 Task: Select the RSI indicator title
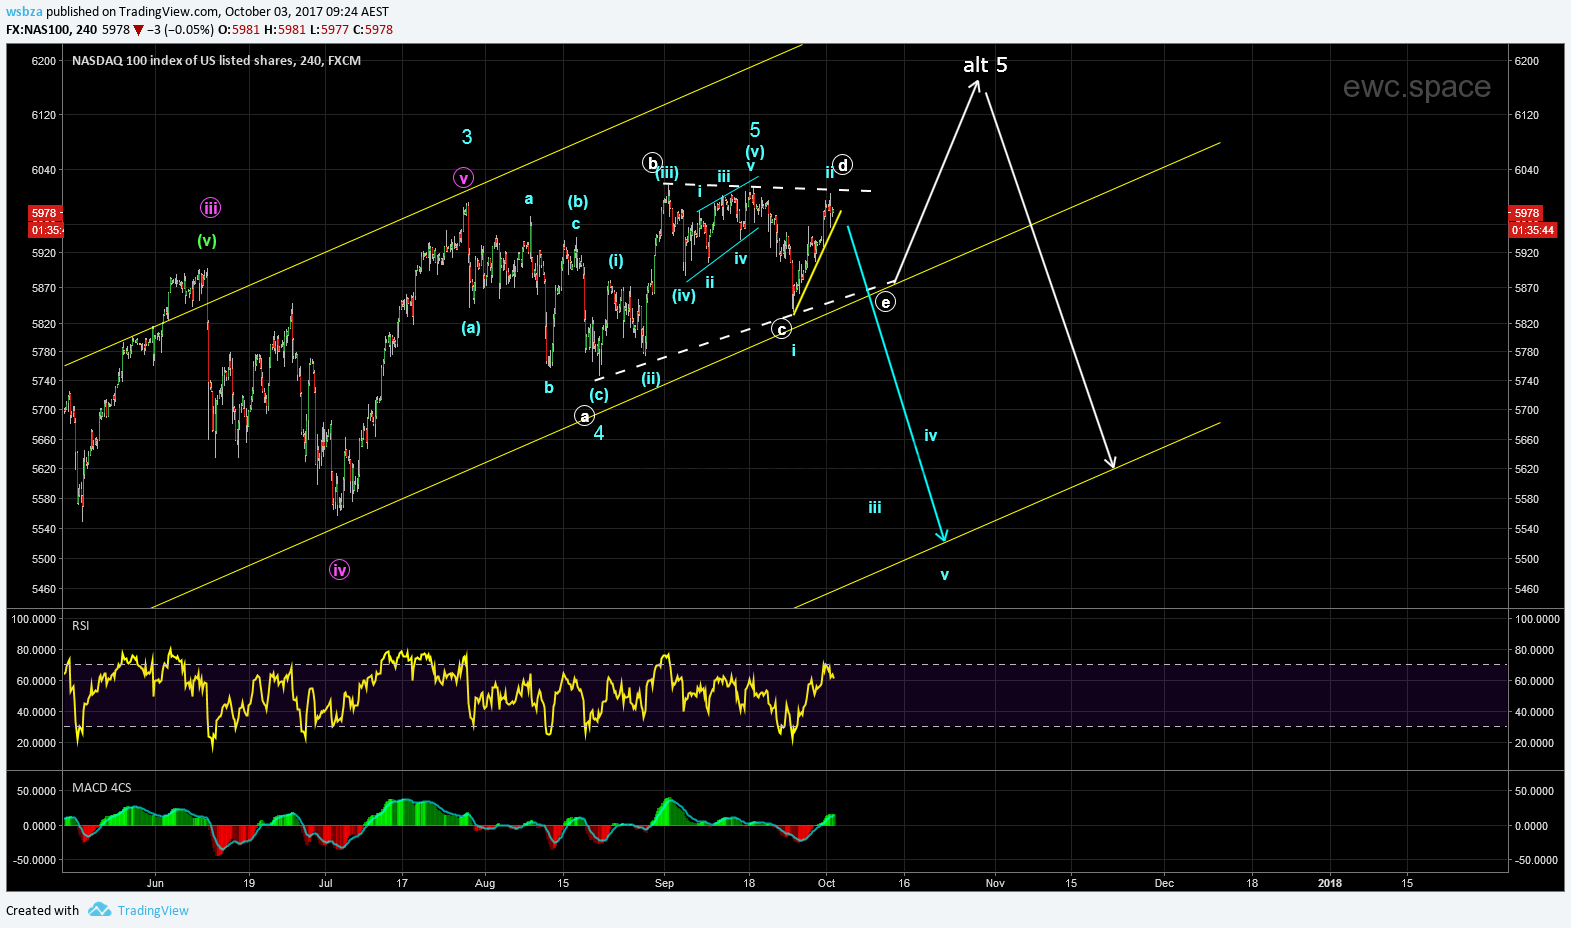pos(81,626)
